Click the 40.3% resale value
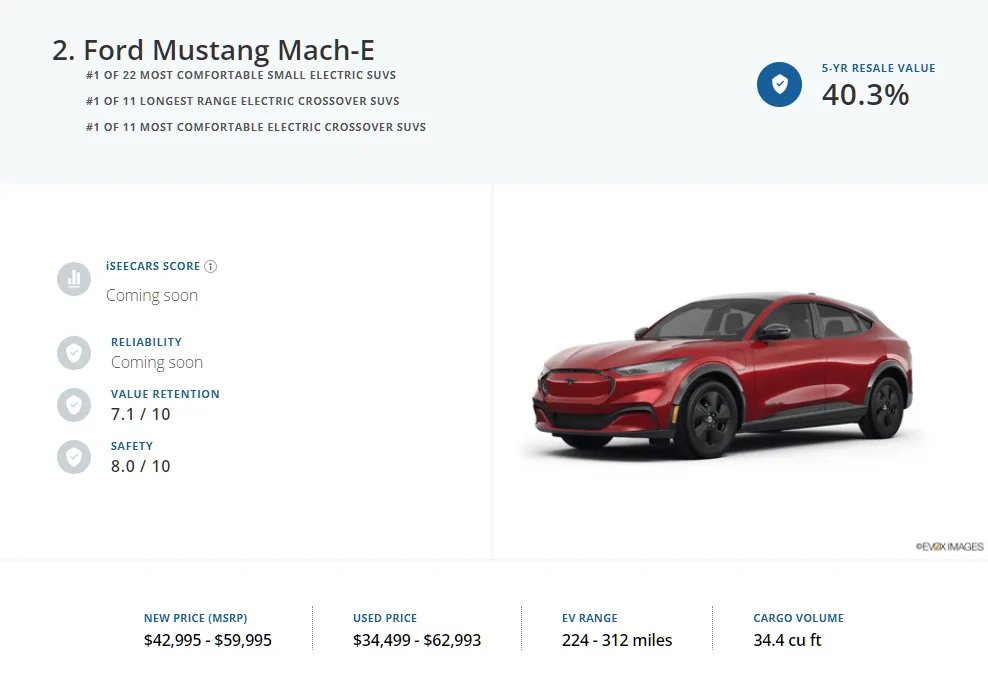 [865, 95]
